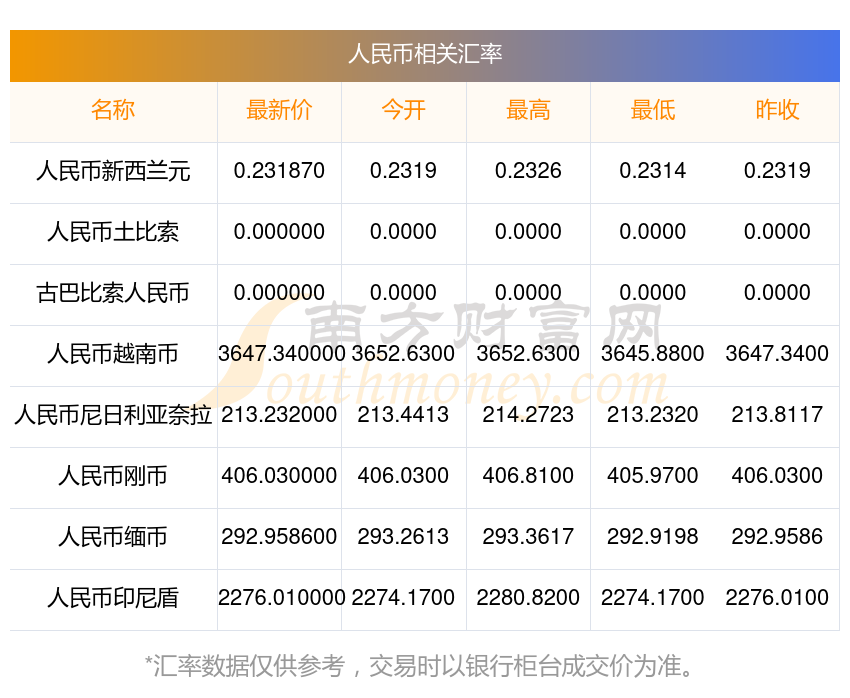Click the lowest value 292.9198

point(653,537)
